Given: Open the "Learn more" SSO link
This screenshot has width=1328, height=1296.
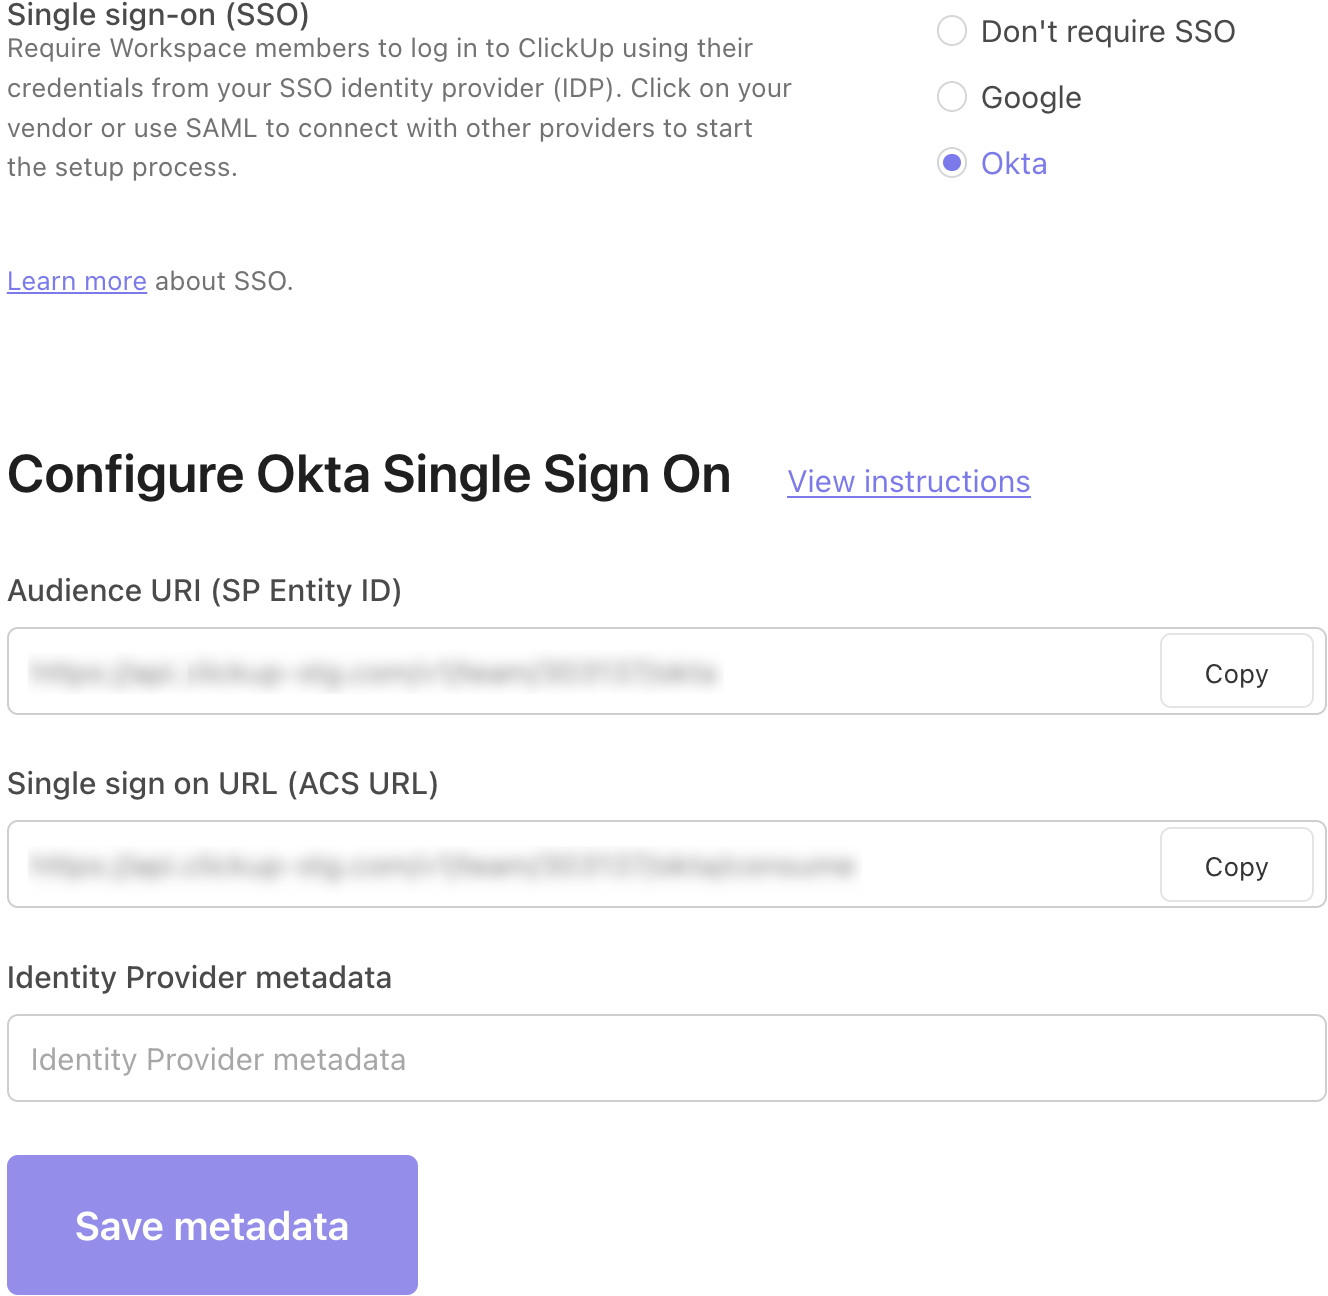Looking at the screenshot, I should (77, 282).
